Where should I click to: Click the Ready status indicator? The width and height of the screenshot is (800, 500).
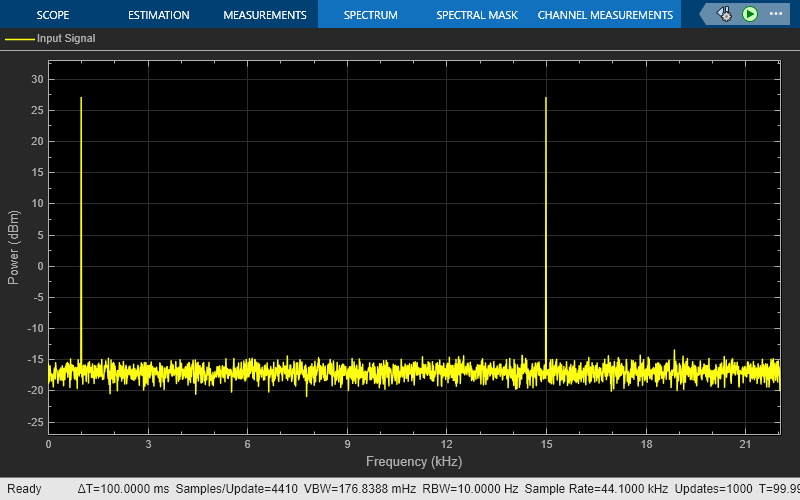click(24, 489)
